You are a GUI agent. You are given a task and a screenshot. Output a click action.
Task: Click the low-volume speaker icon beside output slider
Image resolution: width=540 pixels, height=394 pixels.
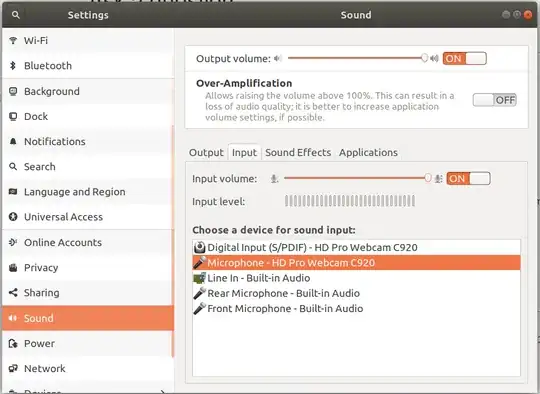pos(278,59)
